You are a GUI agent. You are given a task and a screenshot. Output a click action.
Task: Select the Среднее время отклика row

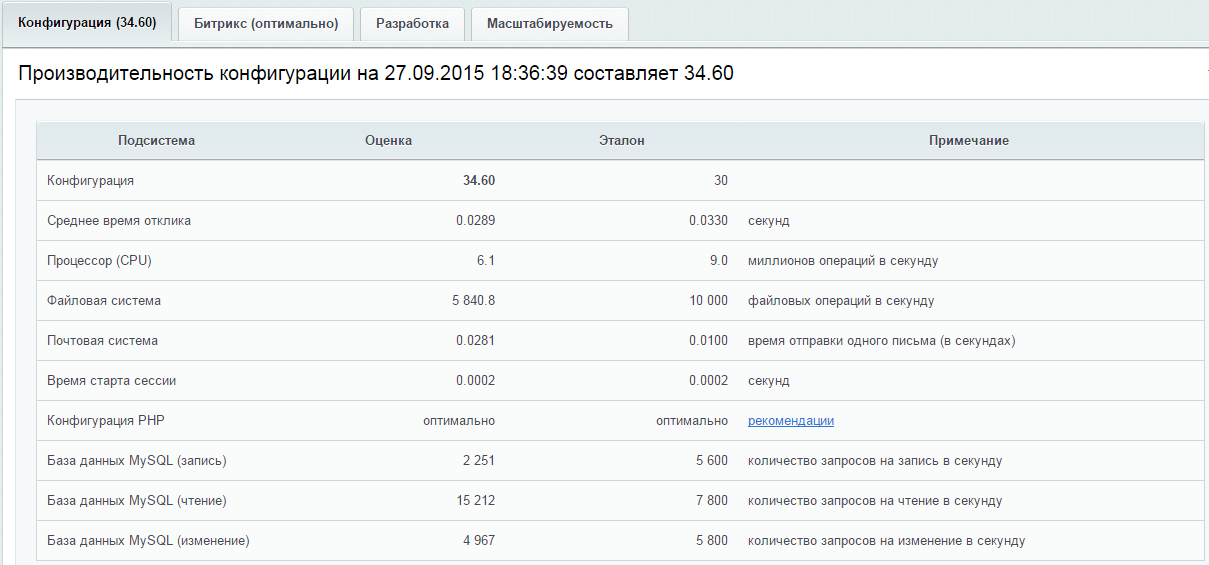(119, 221)
